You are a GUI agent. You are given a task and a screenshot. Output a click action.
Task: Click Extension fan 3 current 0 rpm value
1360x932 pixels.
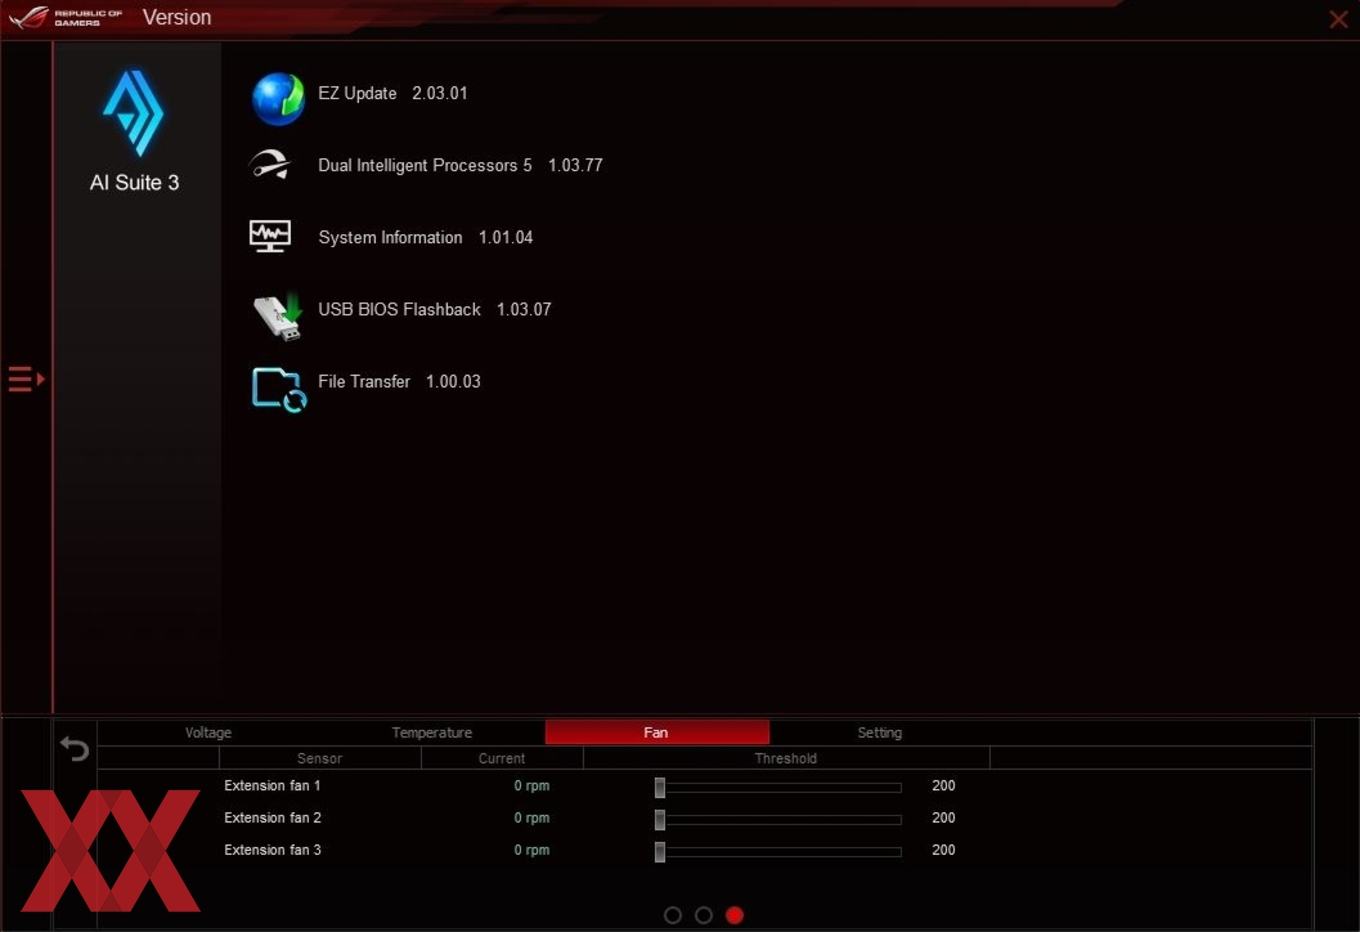coord(532,850)
